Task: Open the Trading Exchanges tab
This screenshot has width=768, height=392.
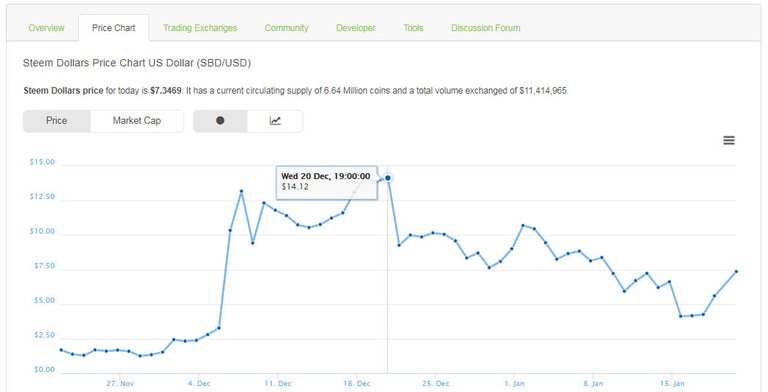Action: (x=200, y=28)
